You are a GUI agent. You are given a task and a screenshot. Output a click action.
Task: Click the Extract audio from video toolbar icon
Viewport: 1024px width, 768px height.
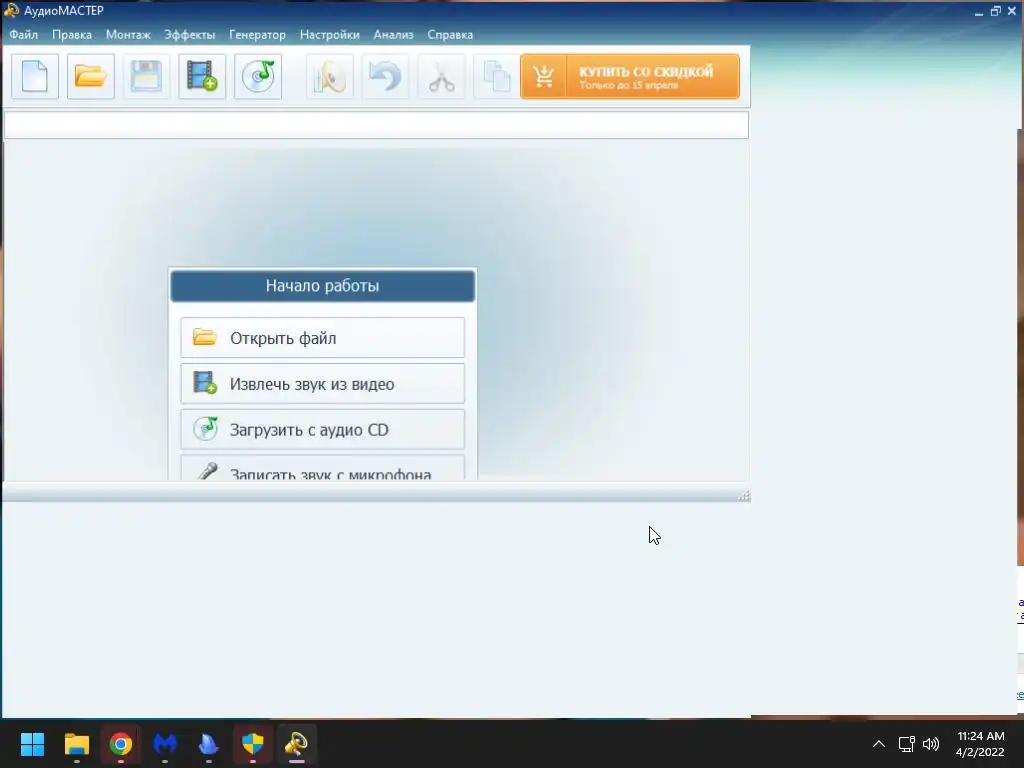[202, 76]
